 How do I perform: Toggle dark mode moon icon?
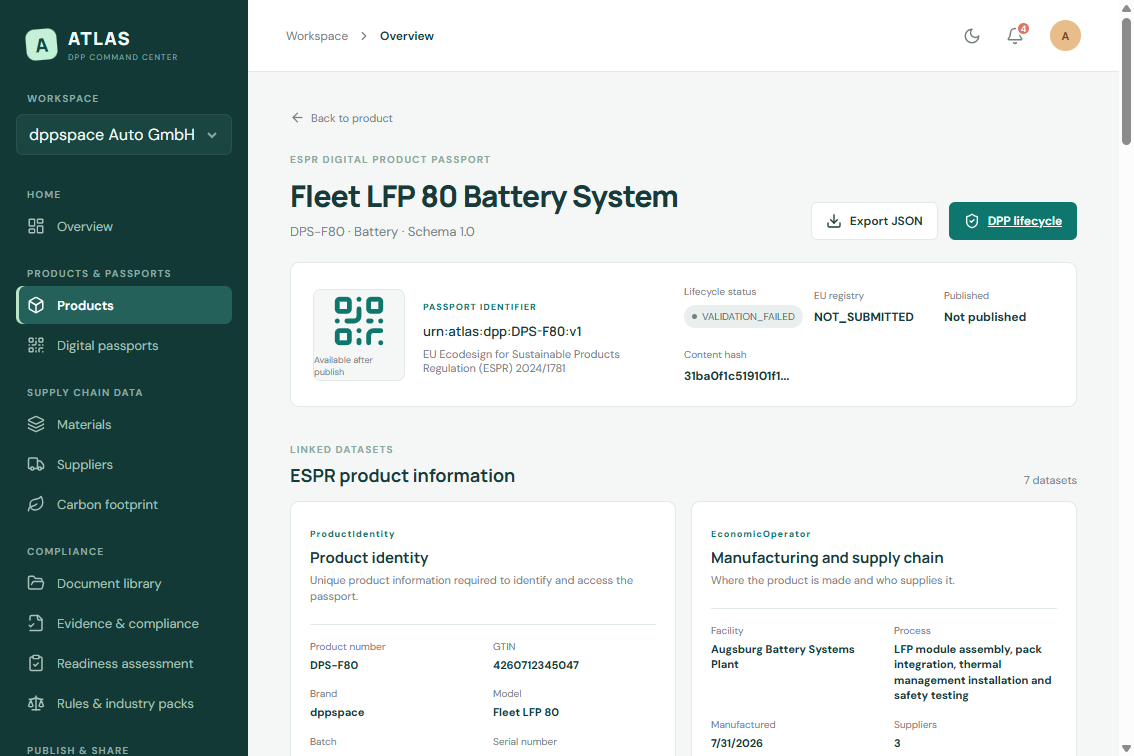(972, 36)
